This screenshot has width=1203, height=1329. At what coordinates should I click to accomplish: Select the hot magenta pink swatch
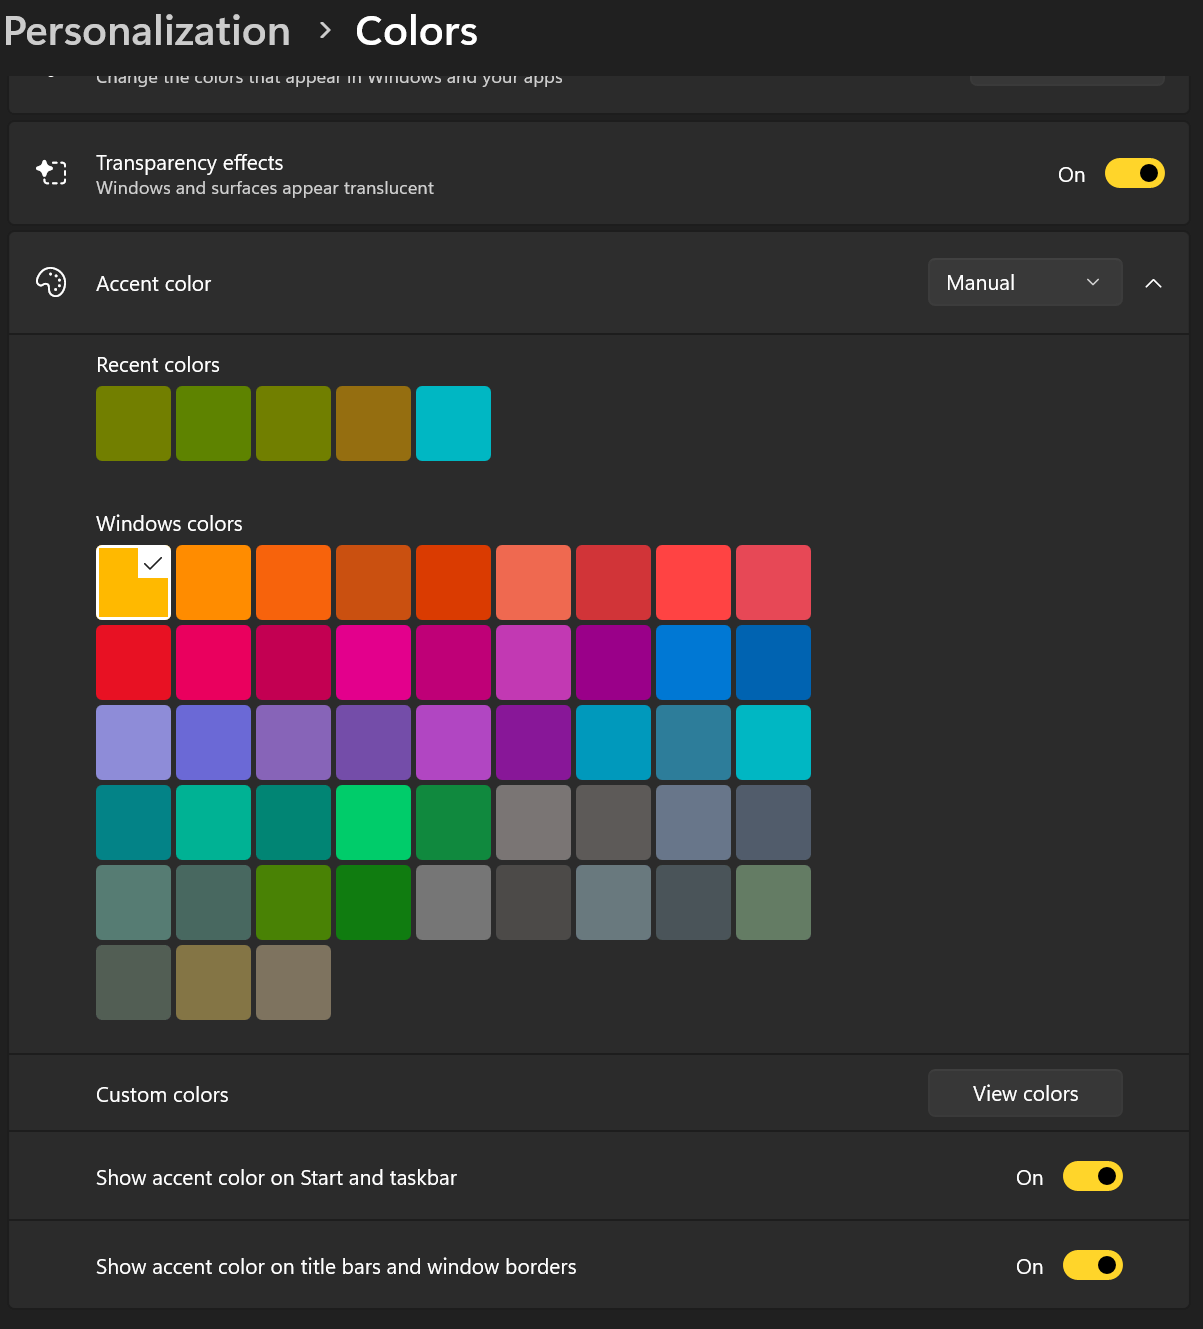point(373,662)
